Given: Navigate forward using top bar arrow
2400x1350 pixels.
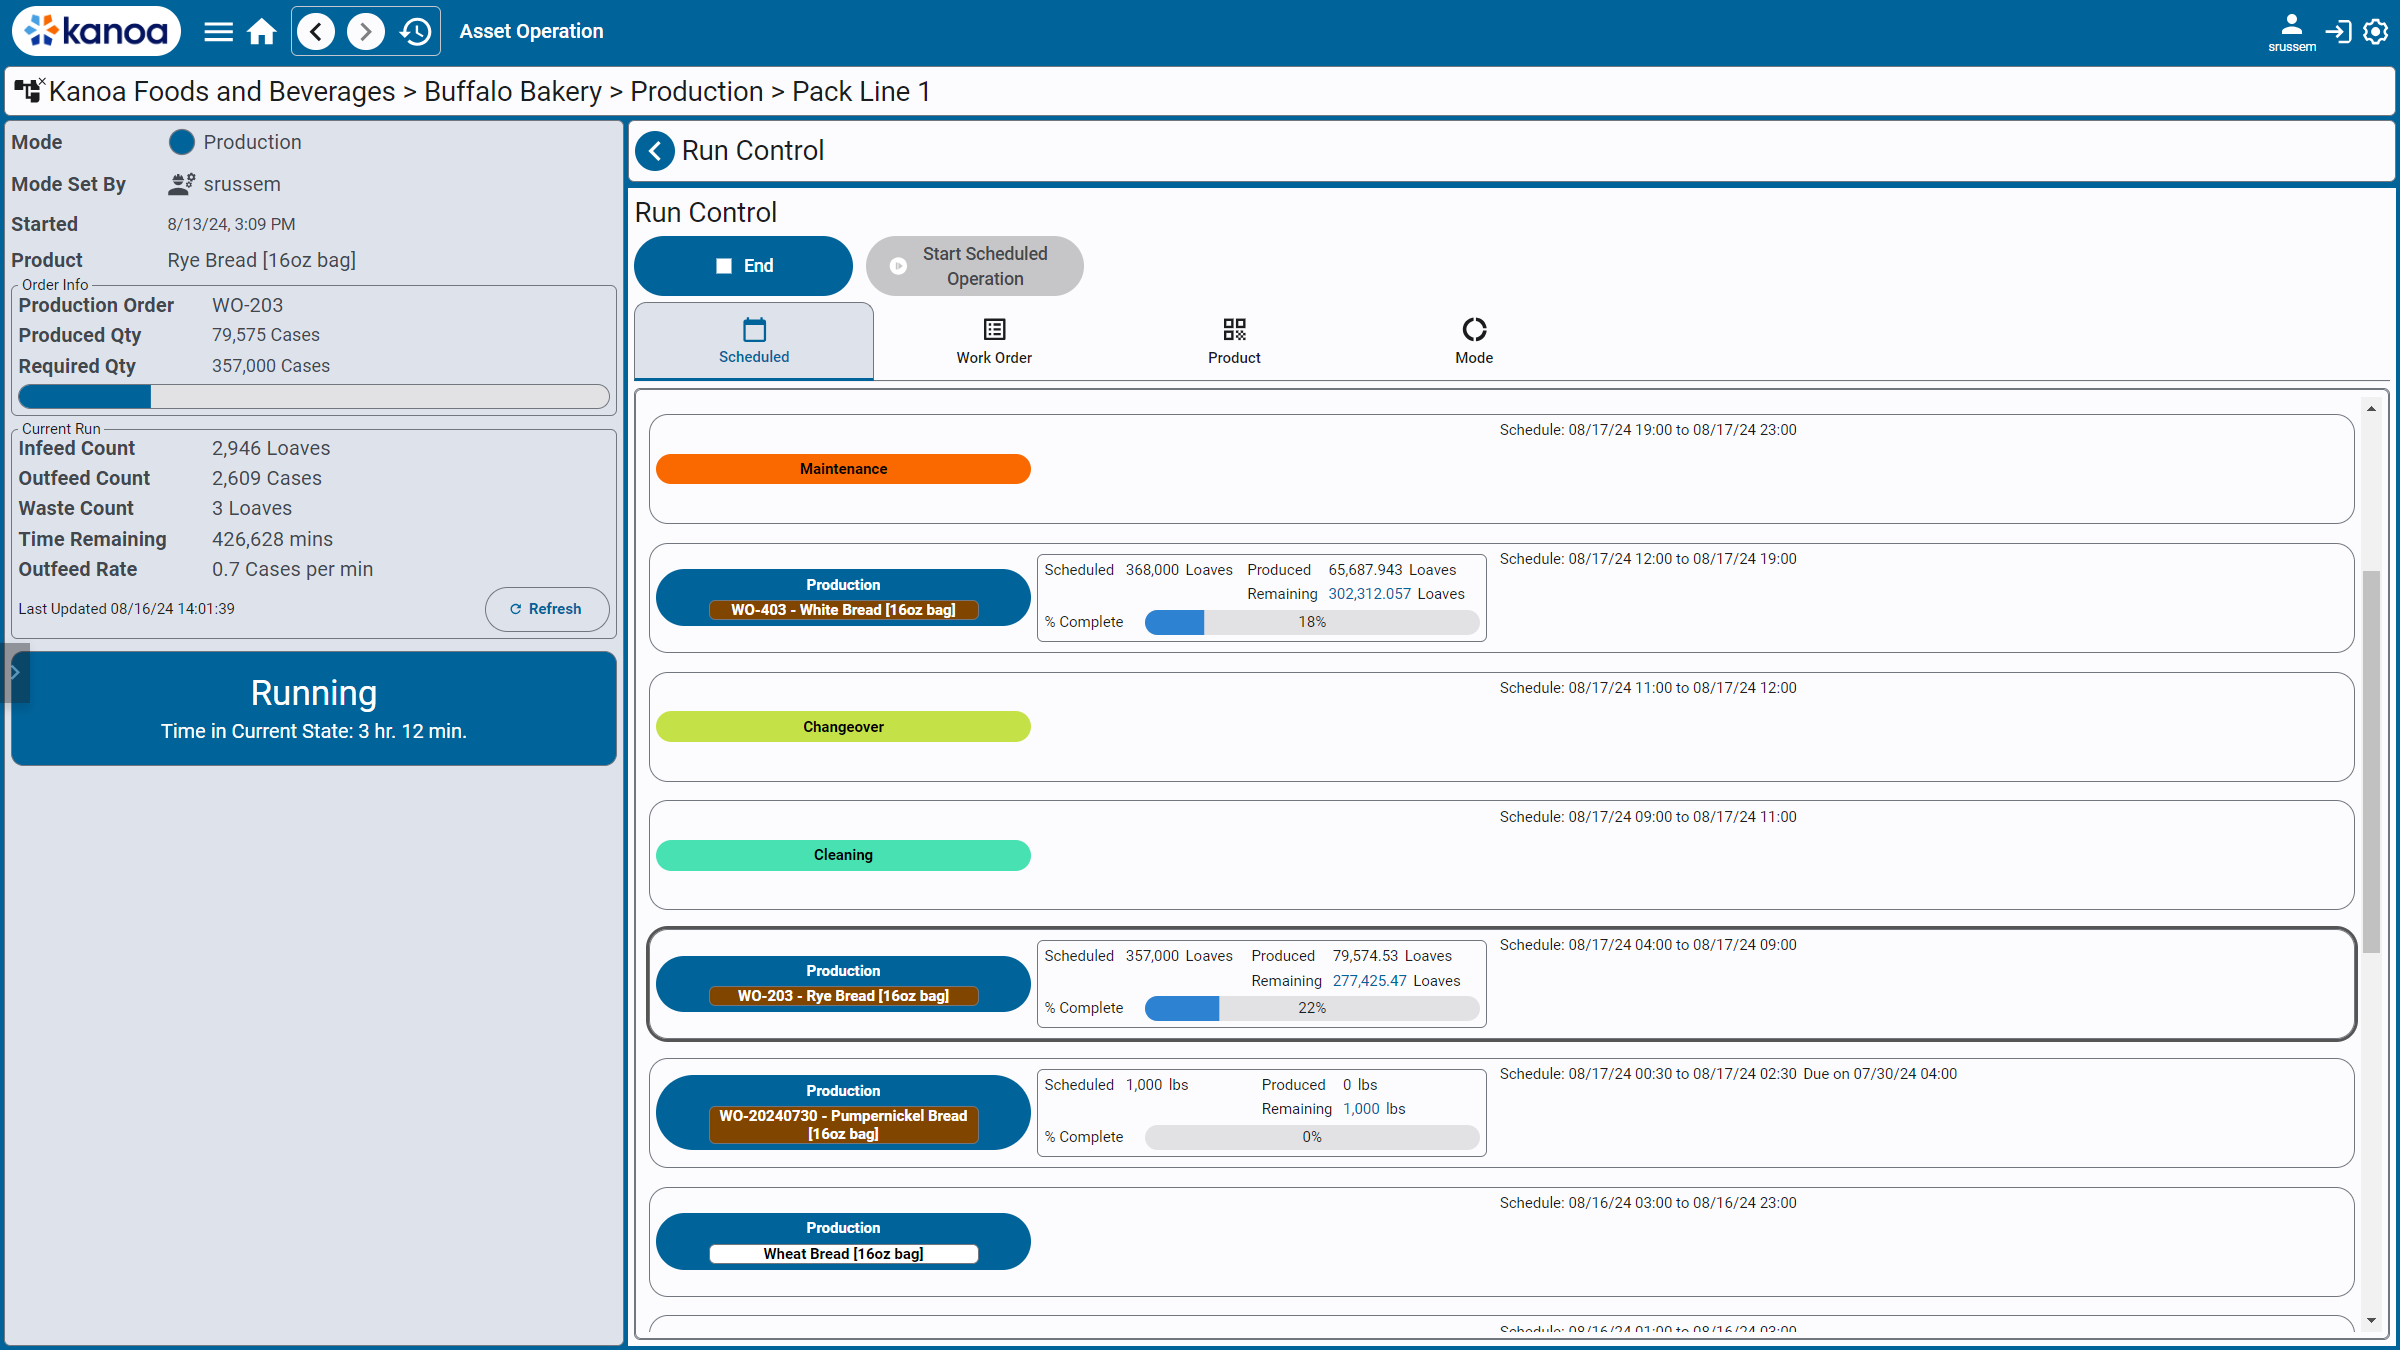Looking at the screenshot, I should (x=366, y=32).
